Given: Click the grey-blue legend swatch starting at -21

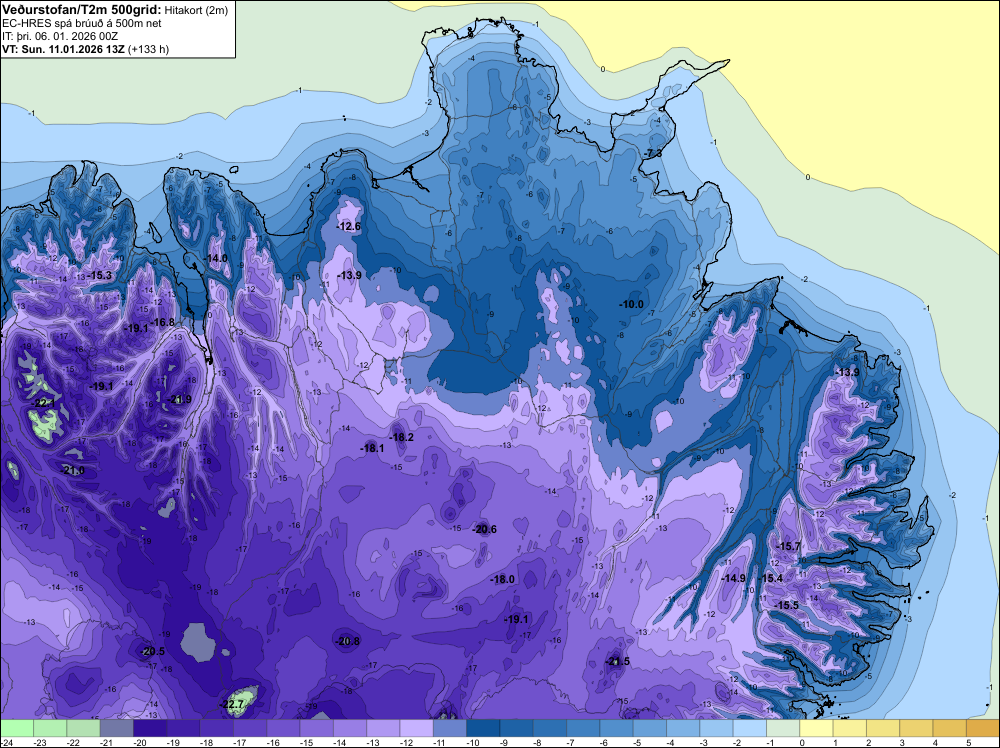Looking at the screenshot, I should pyautogui.click(x=117, y=728).
